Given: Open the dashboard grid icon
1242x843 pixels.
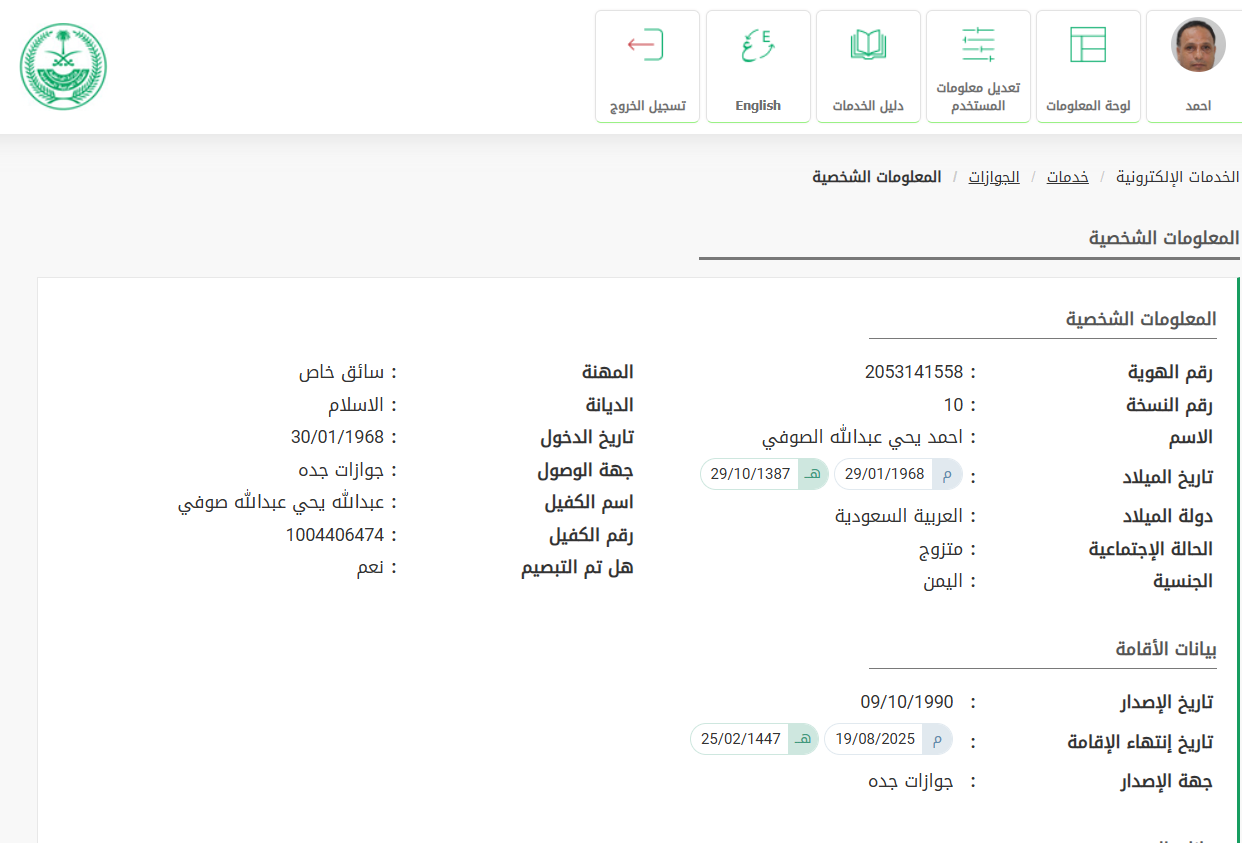Looking at the screenshot, I should (x=1088, y=45).
